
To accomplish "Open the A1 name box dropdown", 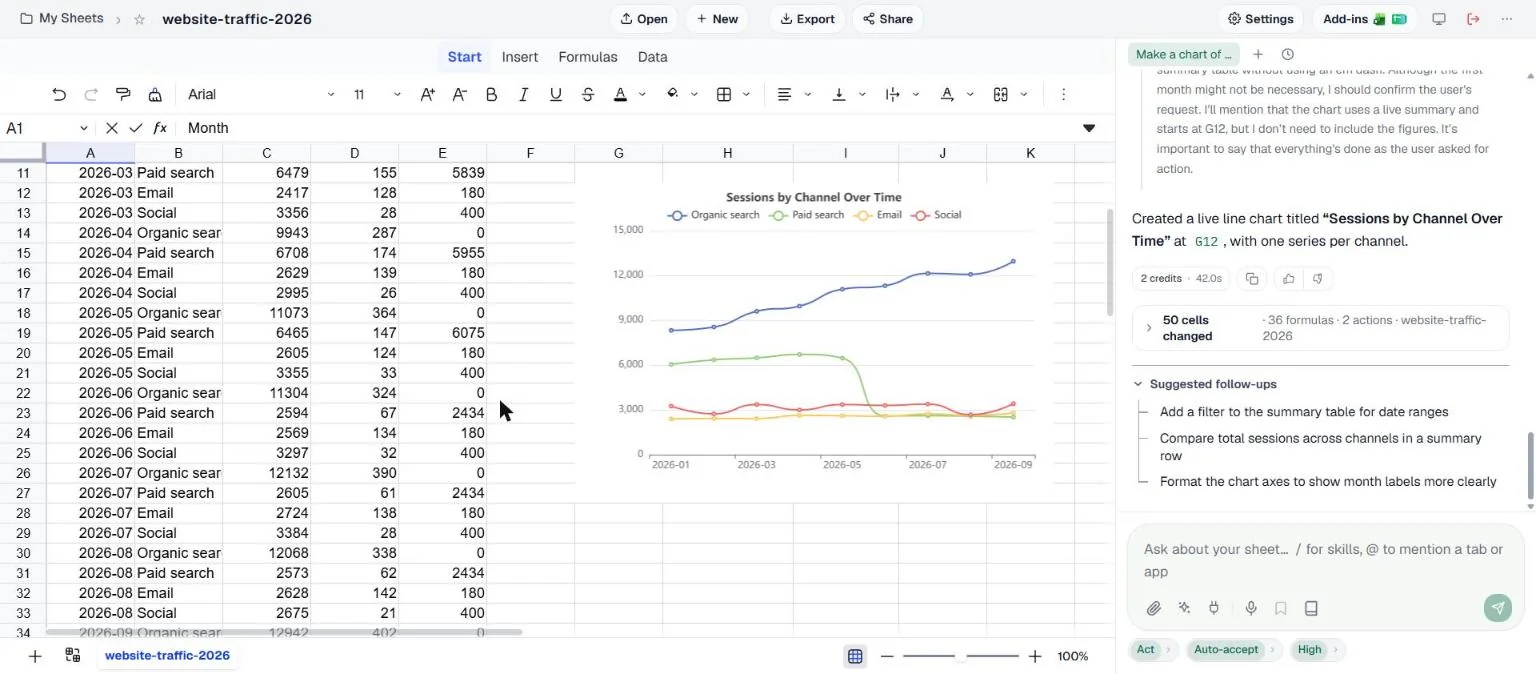I will click(83, 128).
